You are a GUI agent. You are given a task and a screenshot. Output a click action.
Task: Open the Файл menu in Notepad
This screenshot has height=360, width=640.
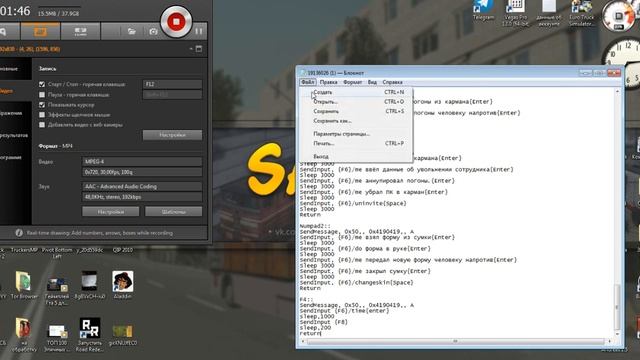[x=308, y=82]
